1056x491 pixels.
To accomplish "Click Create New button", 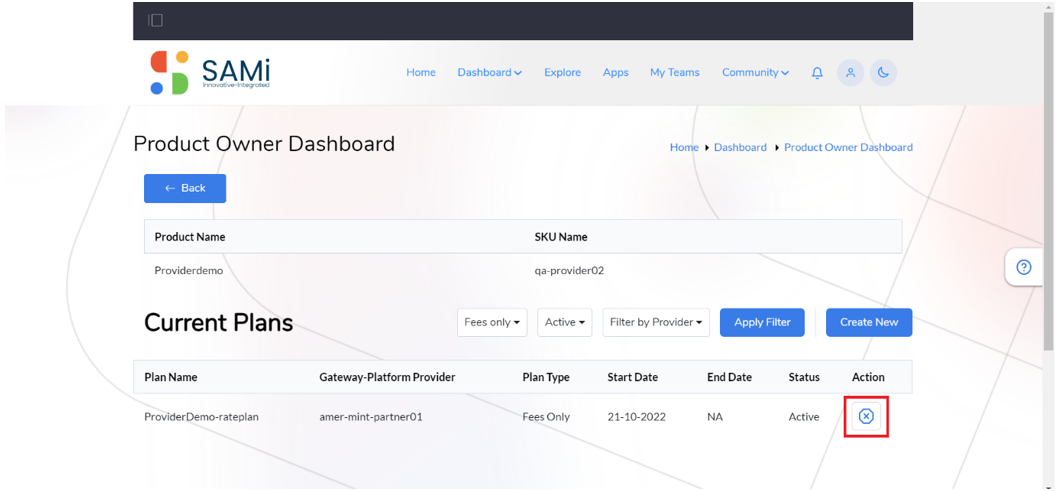I will (x=869, y=323).
